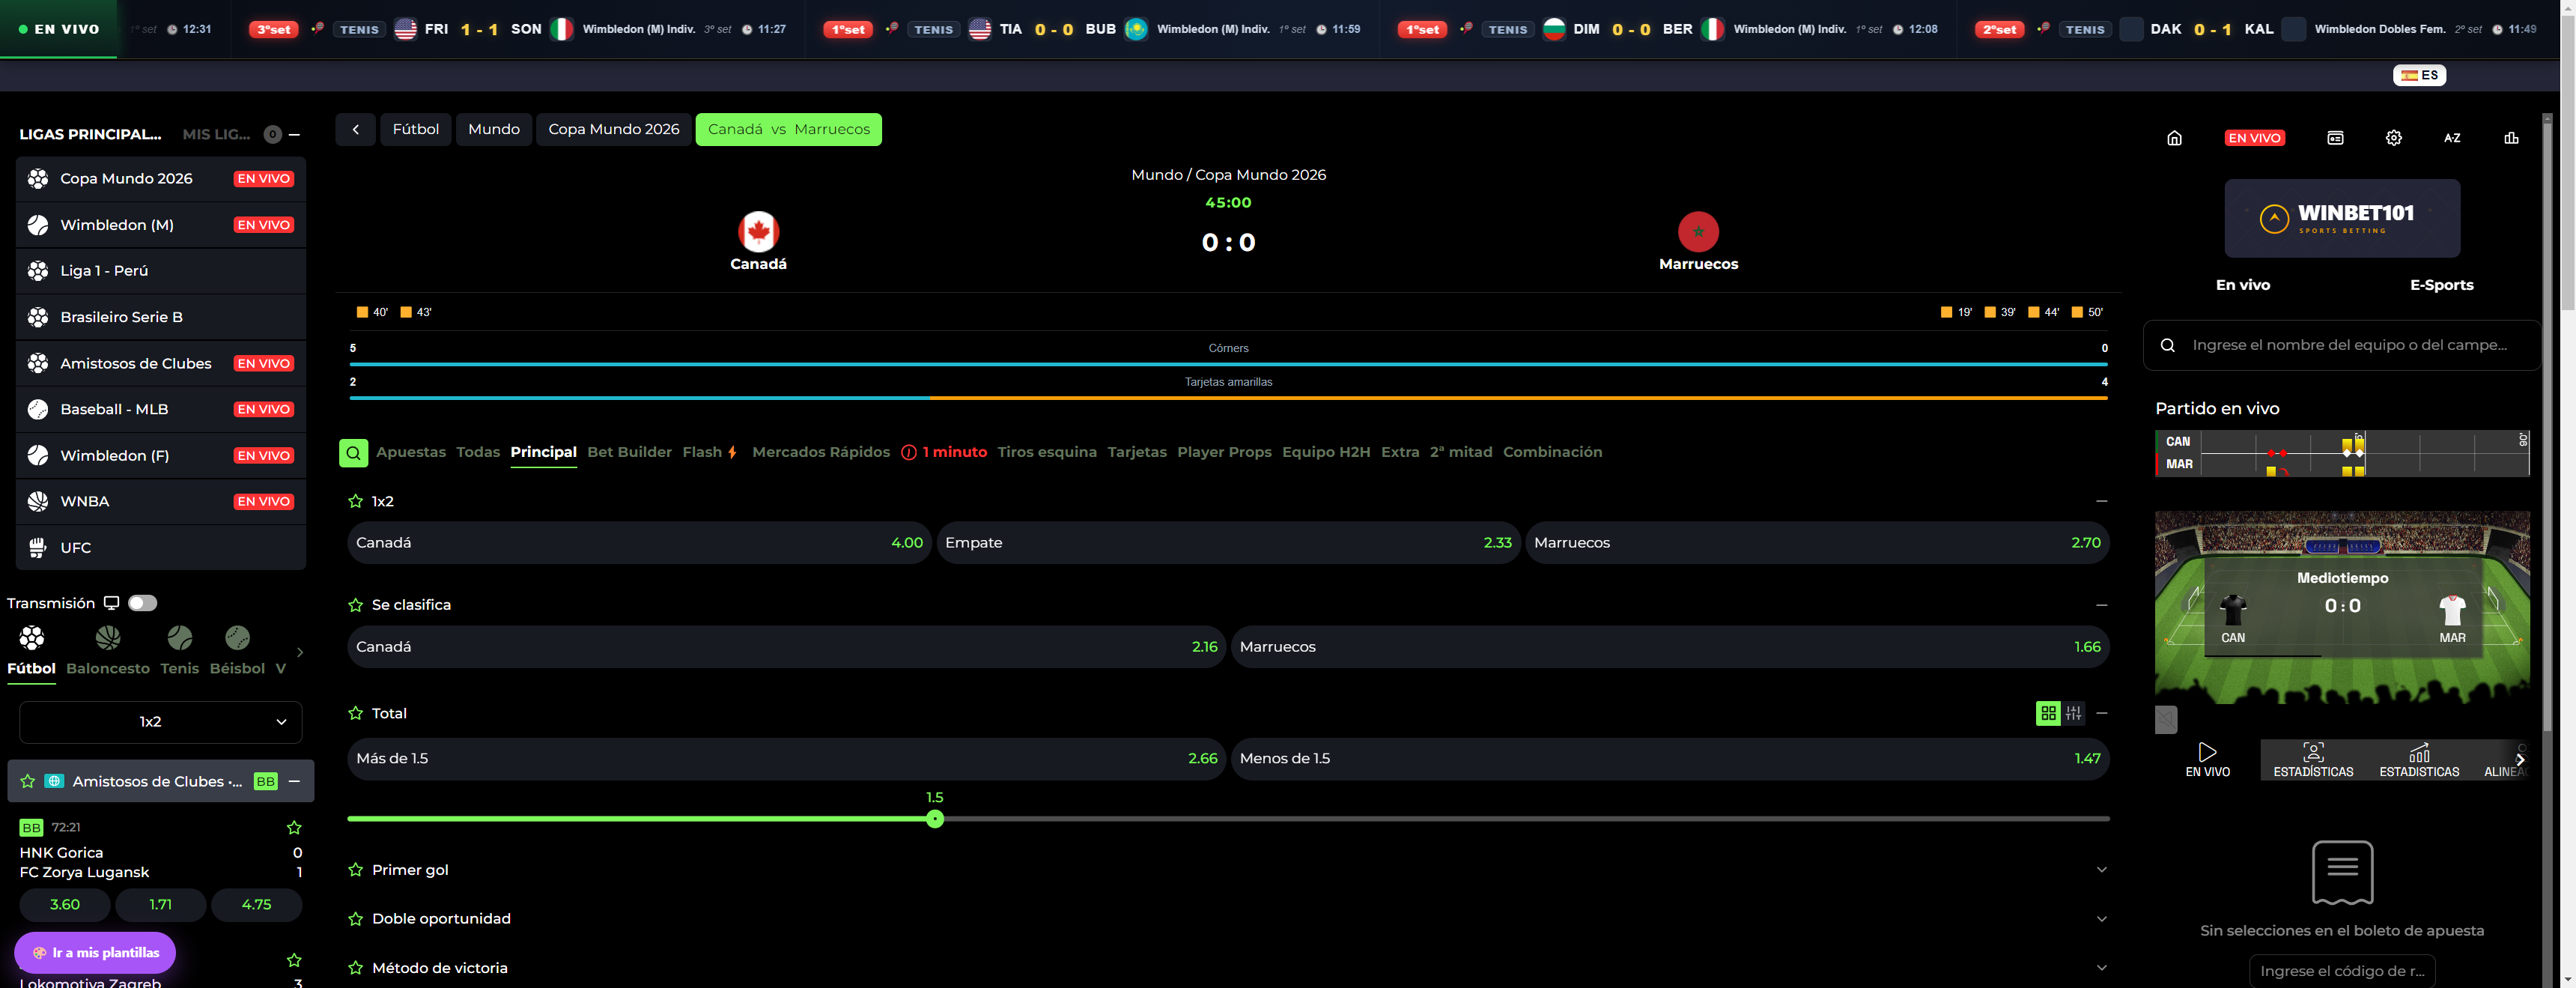Image resolution: width=2576 pixels, height=988 pixels.
Task: Star the HNK Gorica match
Action: pos(294,828)
